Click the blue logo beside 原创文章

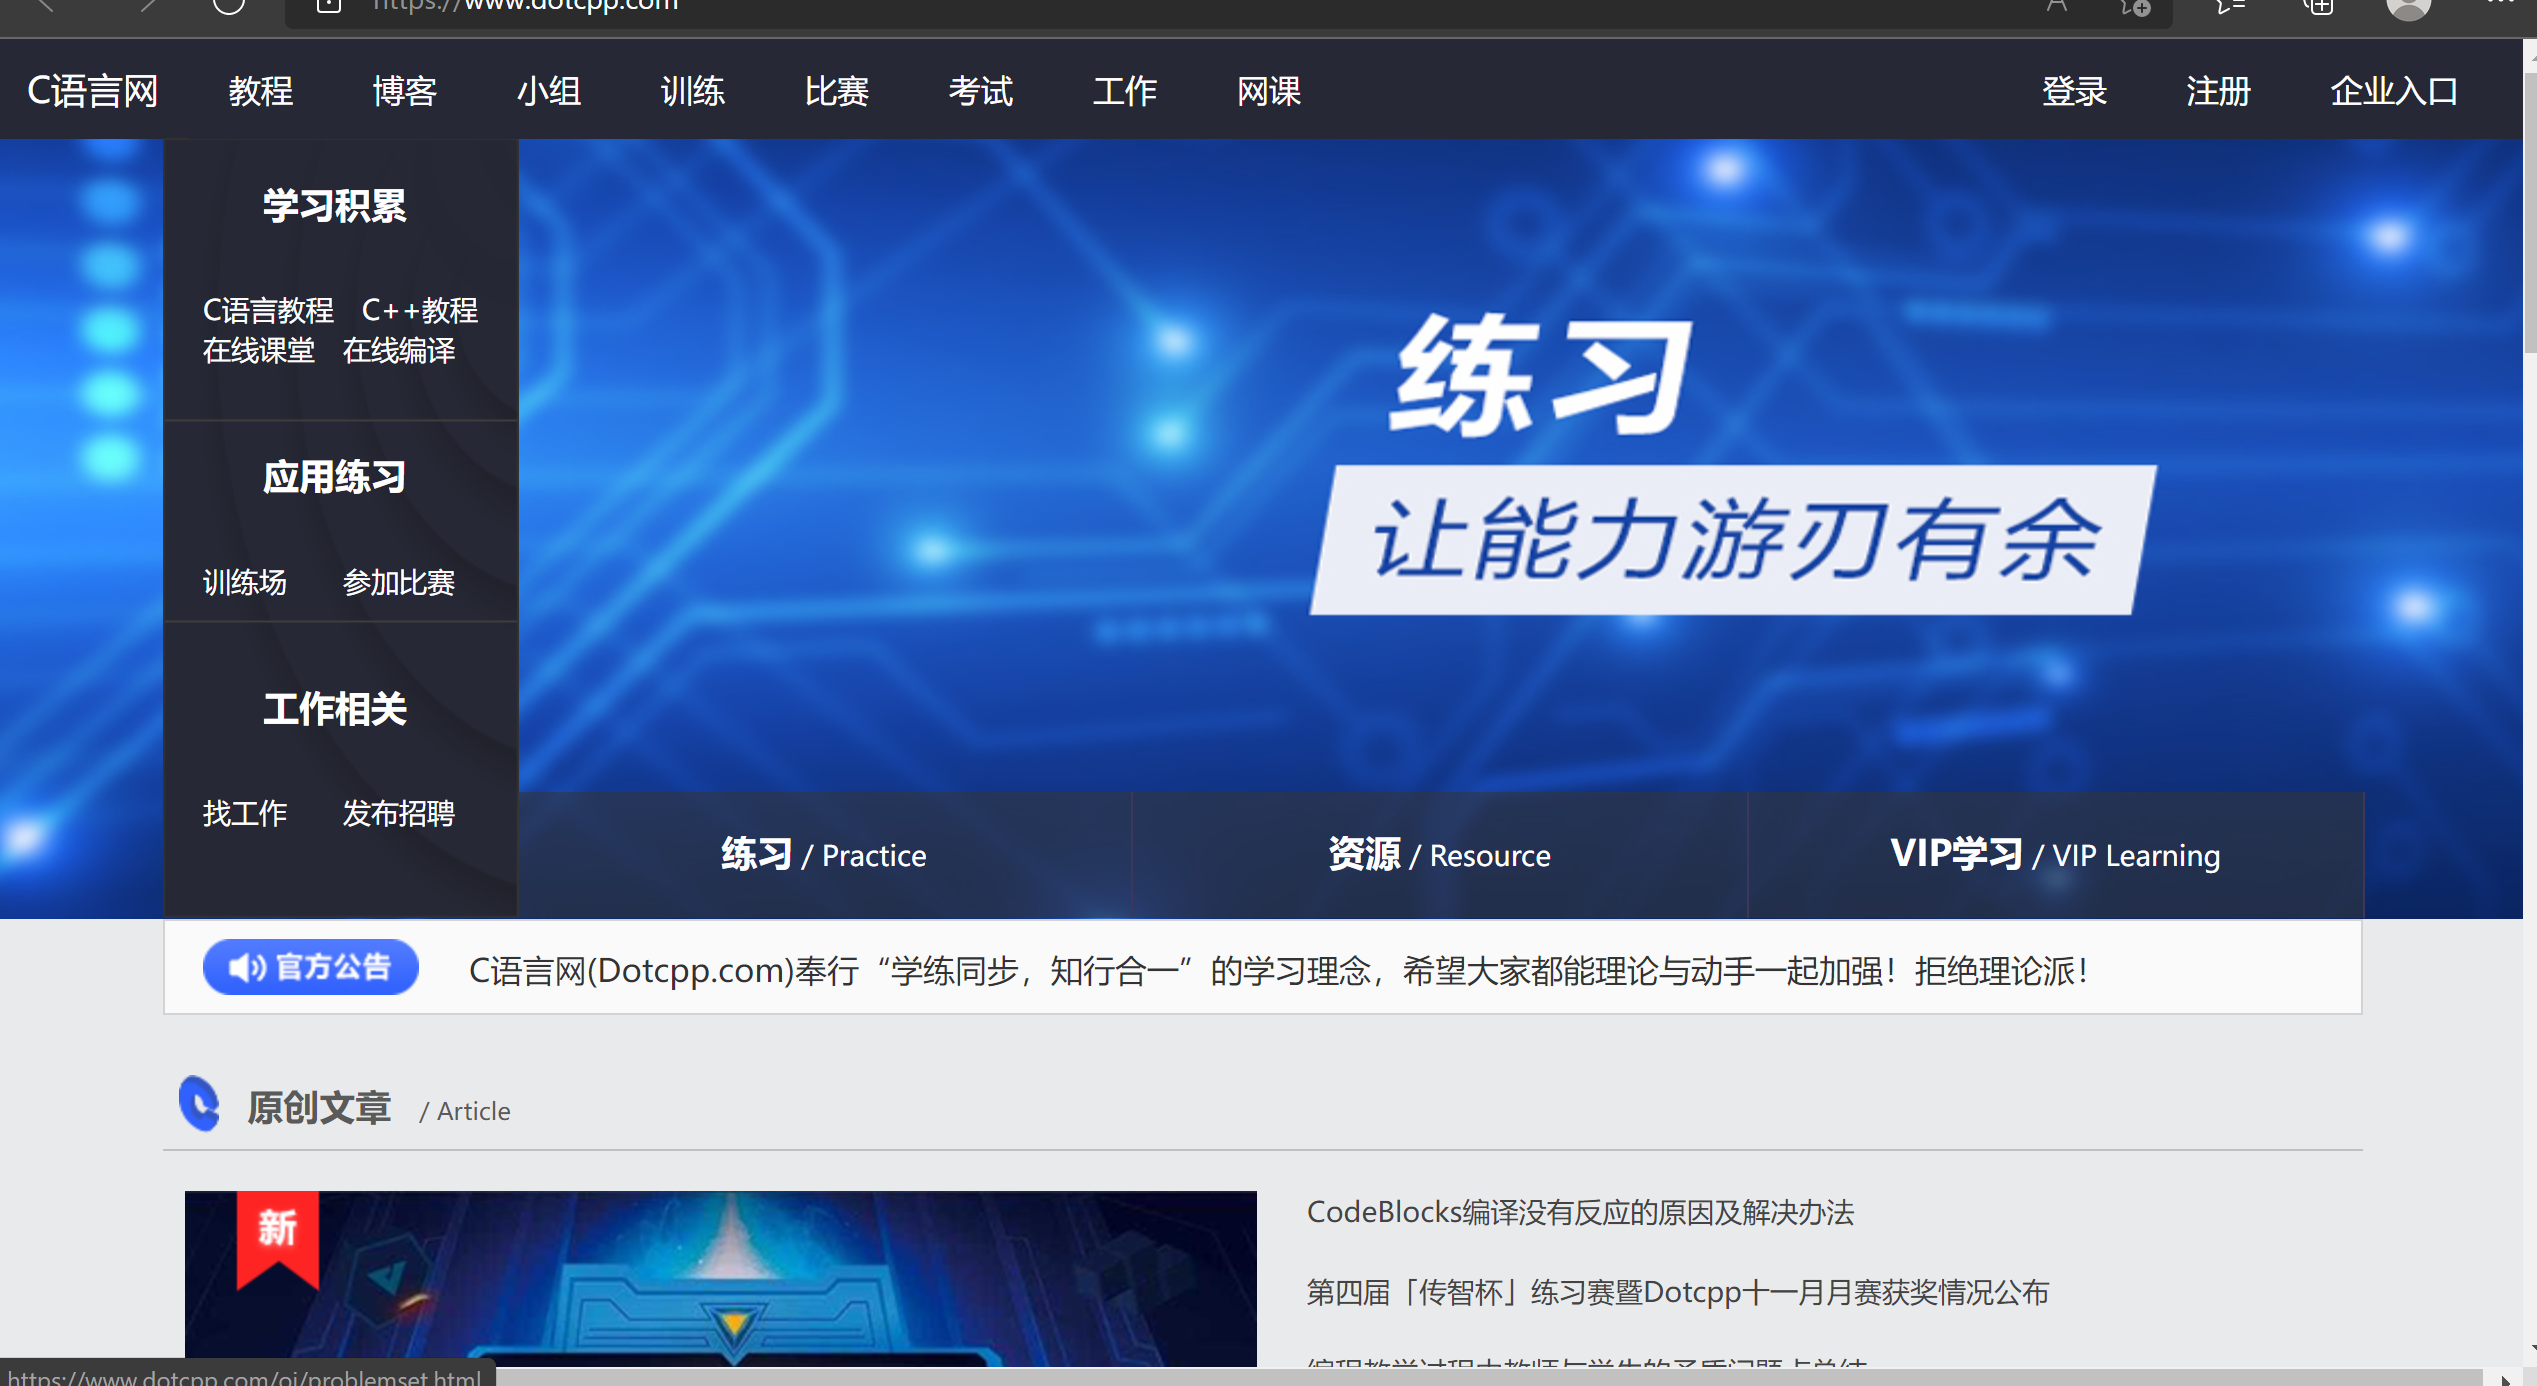point(199,1104)
